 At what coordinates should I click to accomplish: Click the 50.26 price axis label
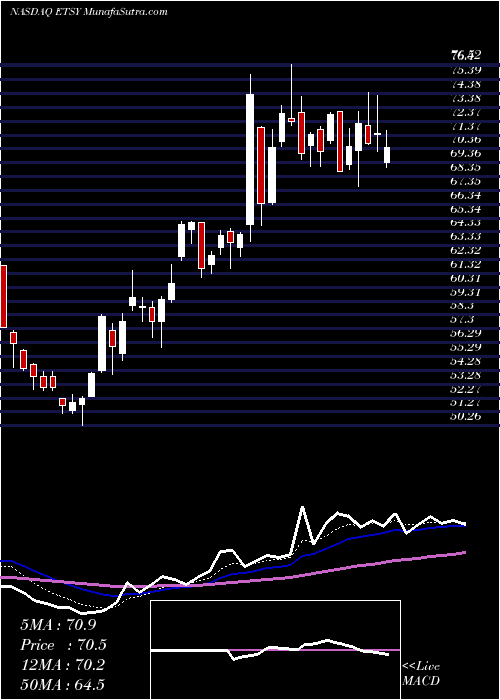[466, 416]
